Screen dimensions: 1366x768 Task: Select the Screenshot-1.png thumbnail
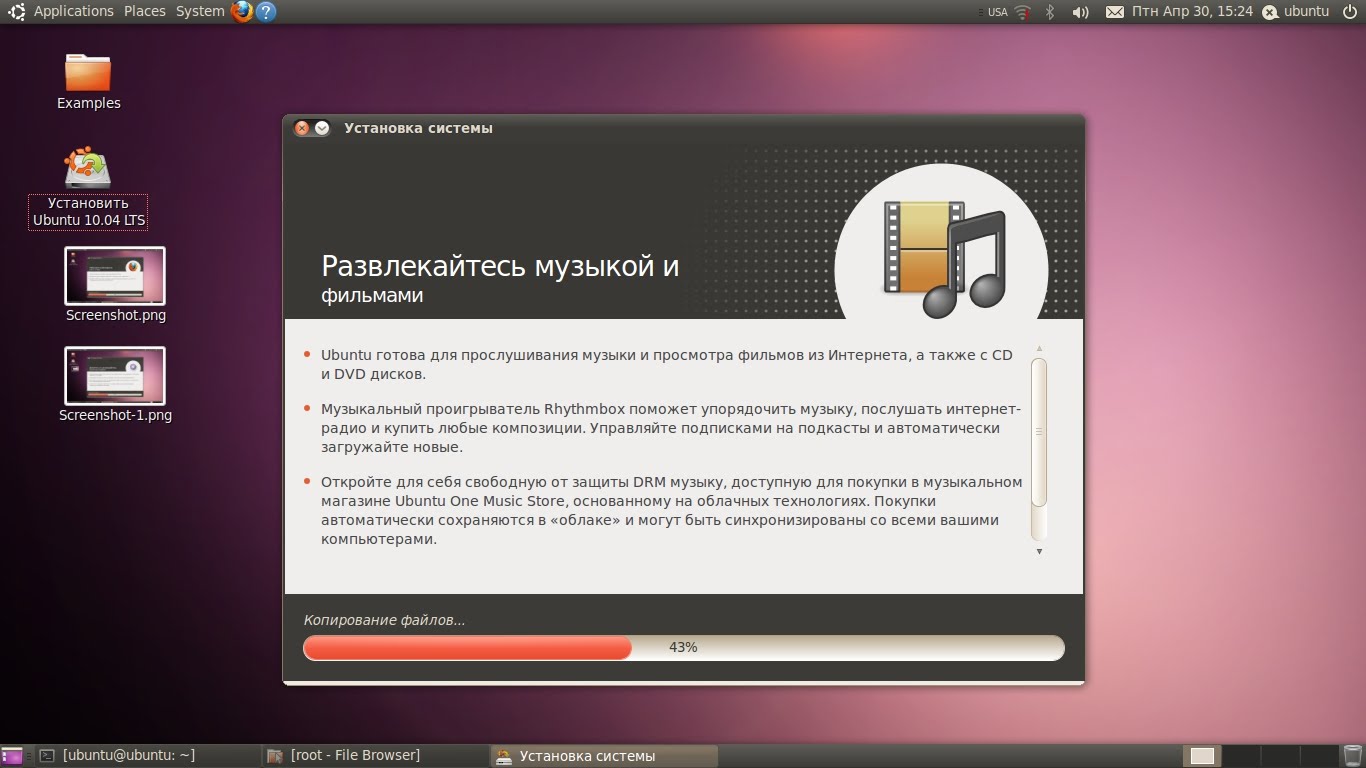(115, 385)
